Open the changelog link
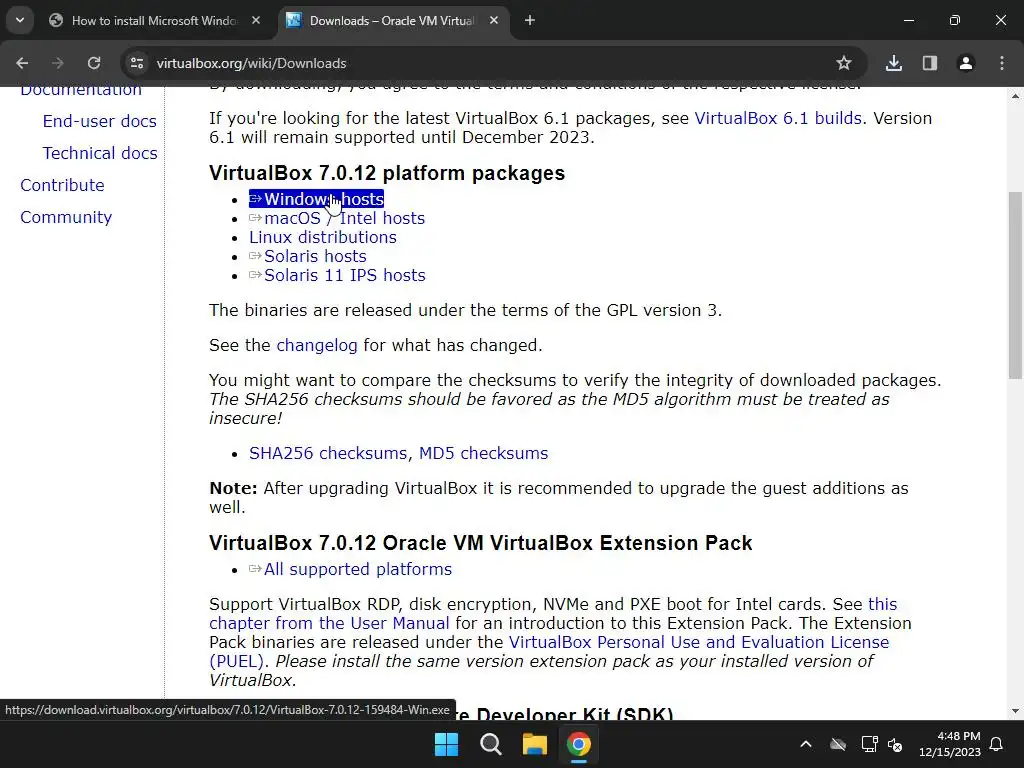The image size is (1024, 768). click(x=317, y=345)
